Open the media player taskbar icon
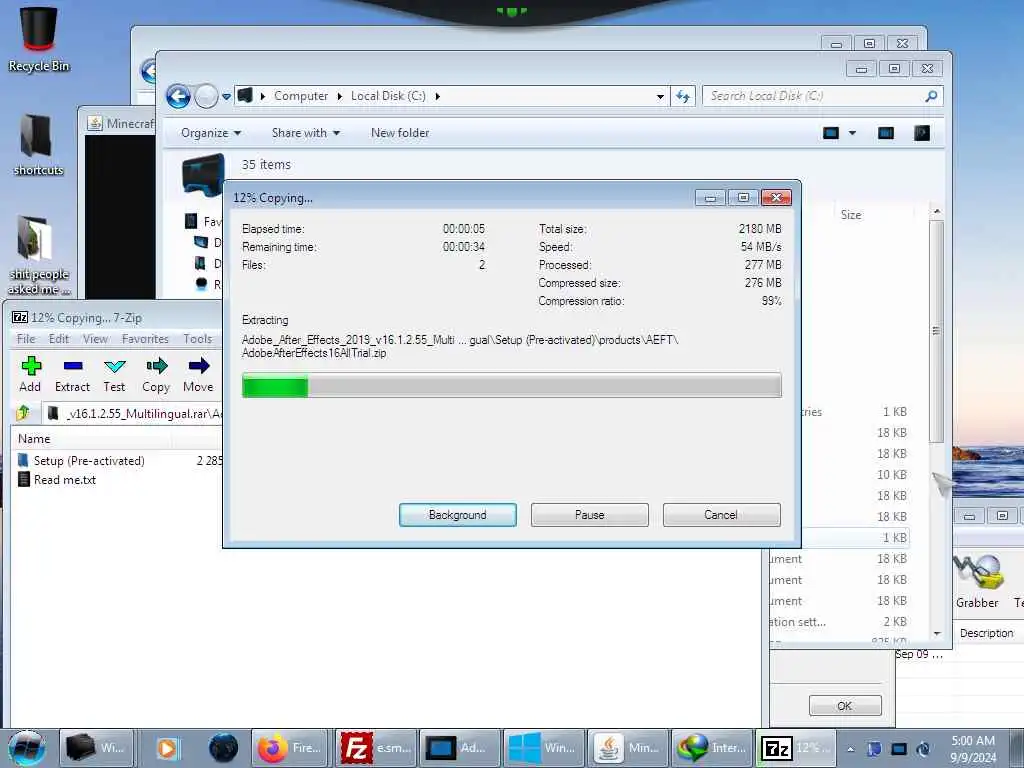The width and height of the screenshot is (1024, 768). tap(167, 748)
